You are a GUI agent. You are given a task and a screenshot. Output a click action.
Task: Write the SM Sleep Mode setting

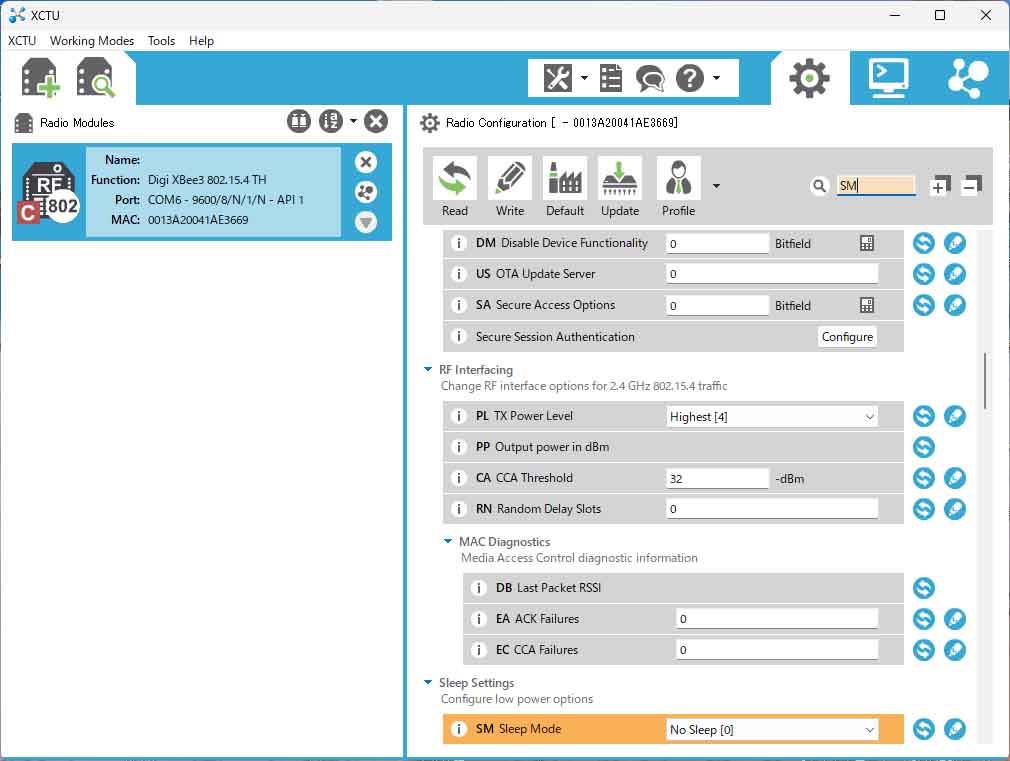click(x=955, y=729)
